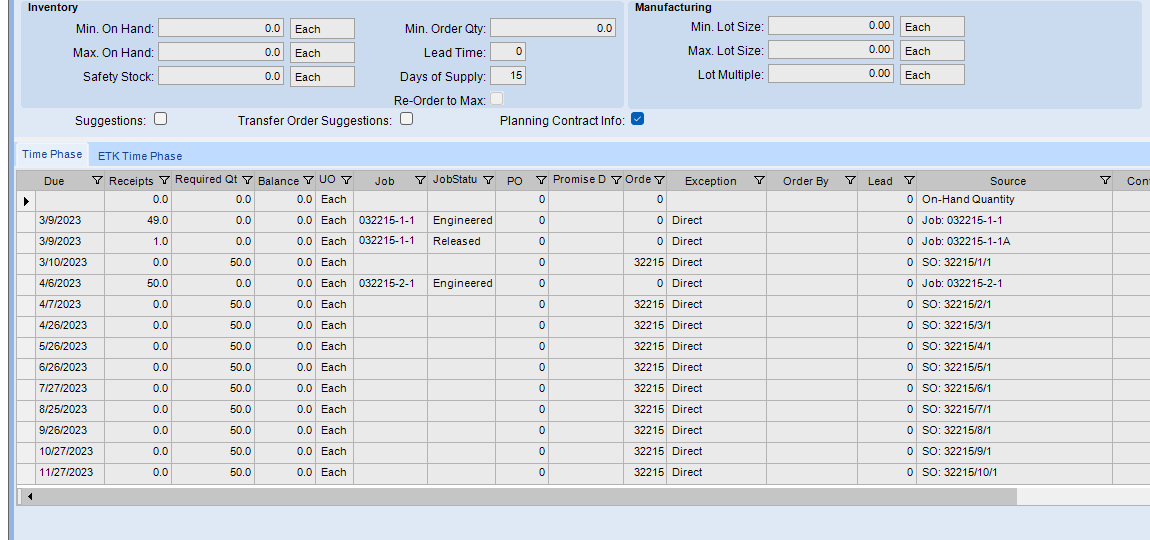
Task: Select the On-Hand Quantity source cell
Action: coord(1014,200)
